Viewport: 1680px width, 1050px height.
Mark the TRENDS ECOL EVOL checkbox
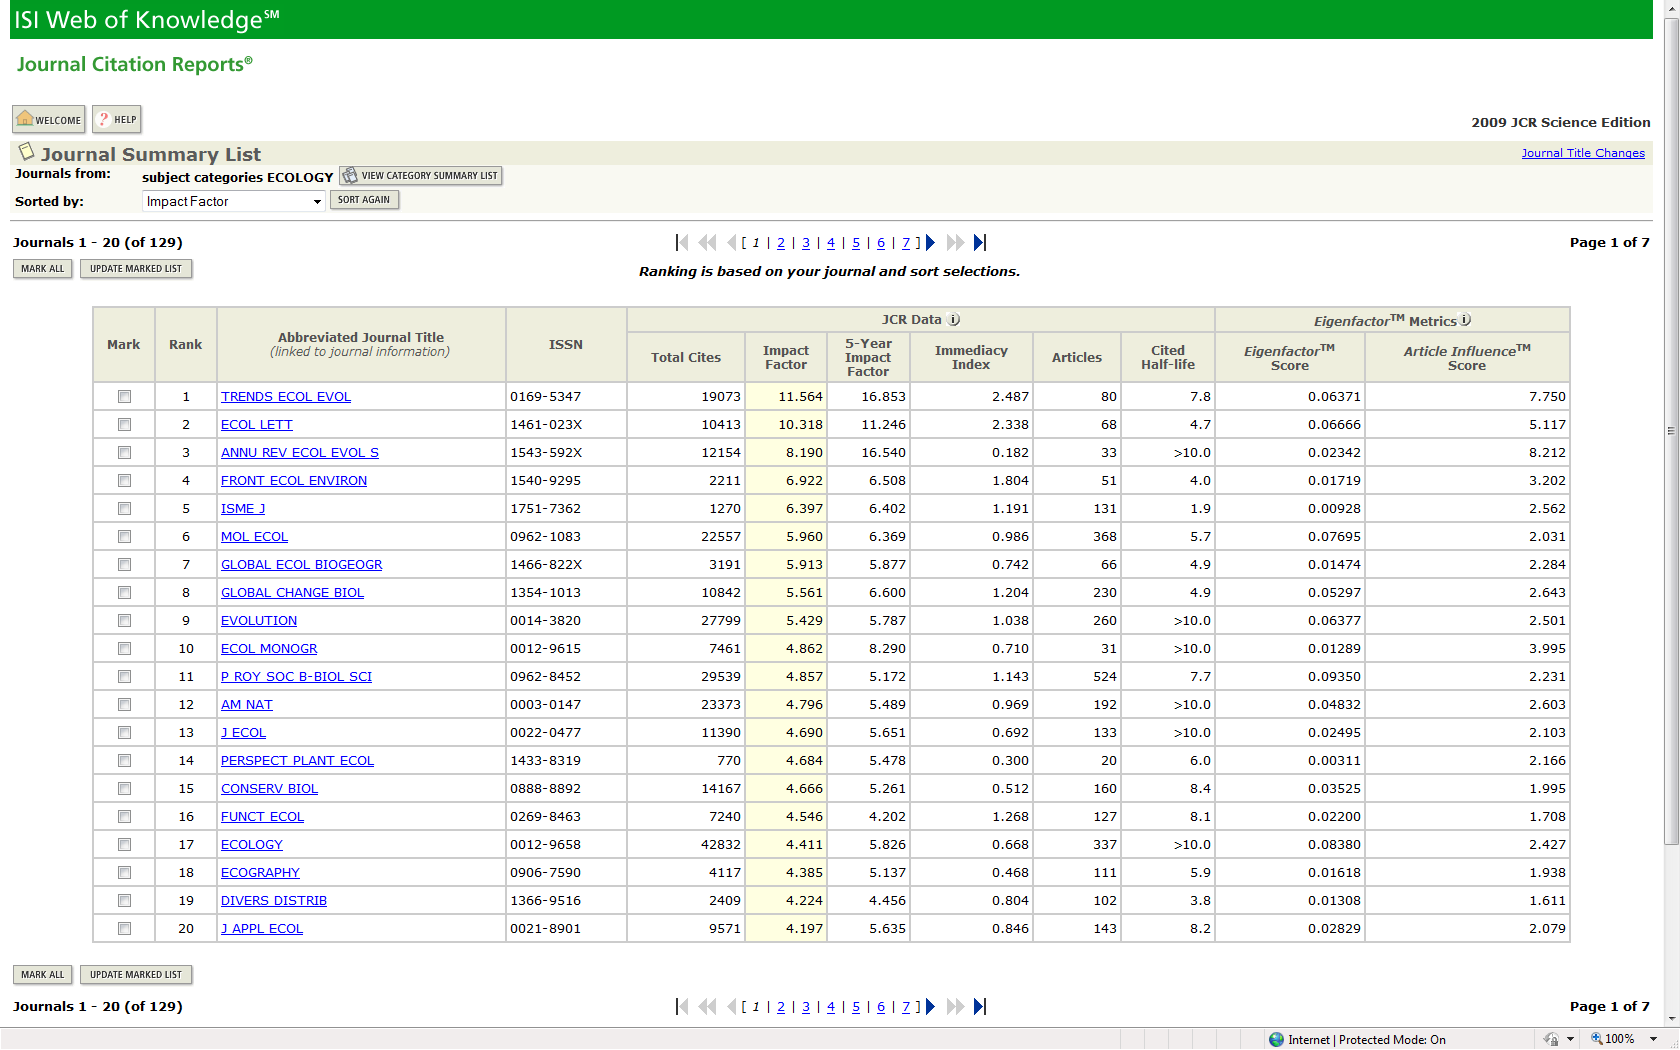click(125, 397)
